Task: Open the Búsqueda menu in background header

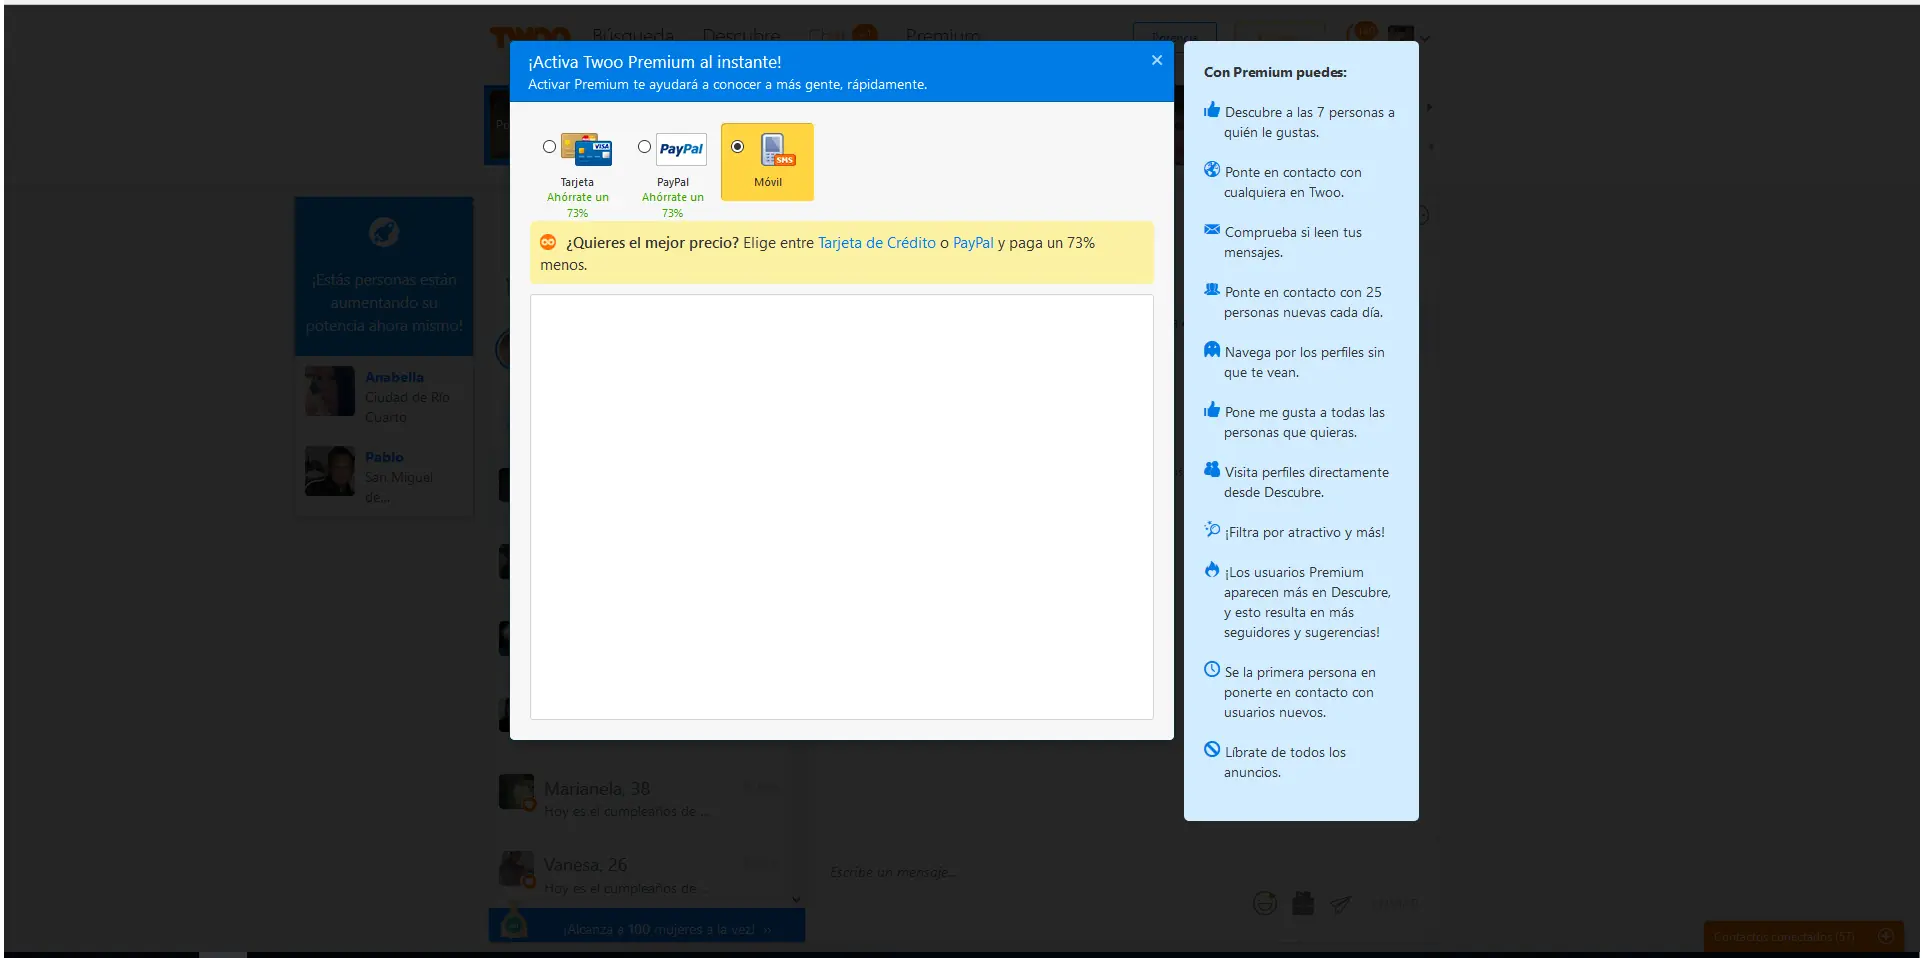Action: pyautogui.click(x=633, y=36)
